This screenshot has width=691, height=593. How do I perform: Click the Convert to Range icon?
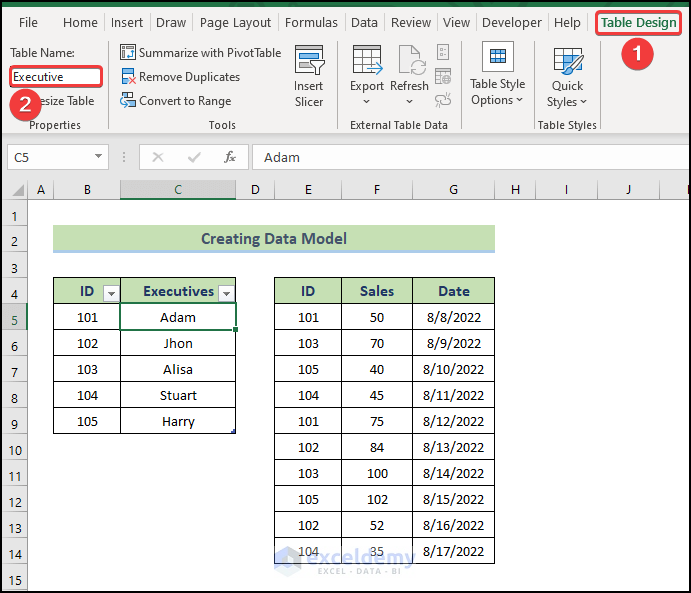[128, 101]
